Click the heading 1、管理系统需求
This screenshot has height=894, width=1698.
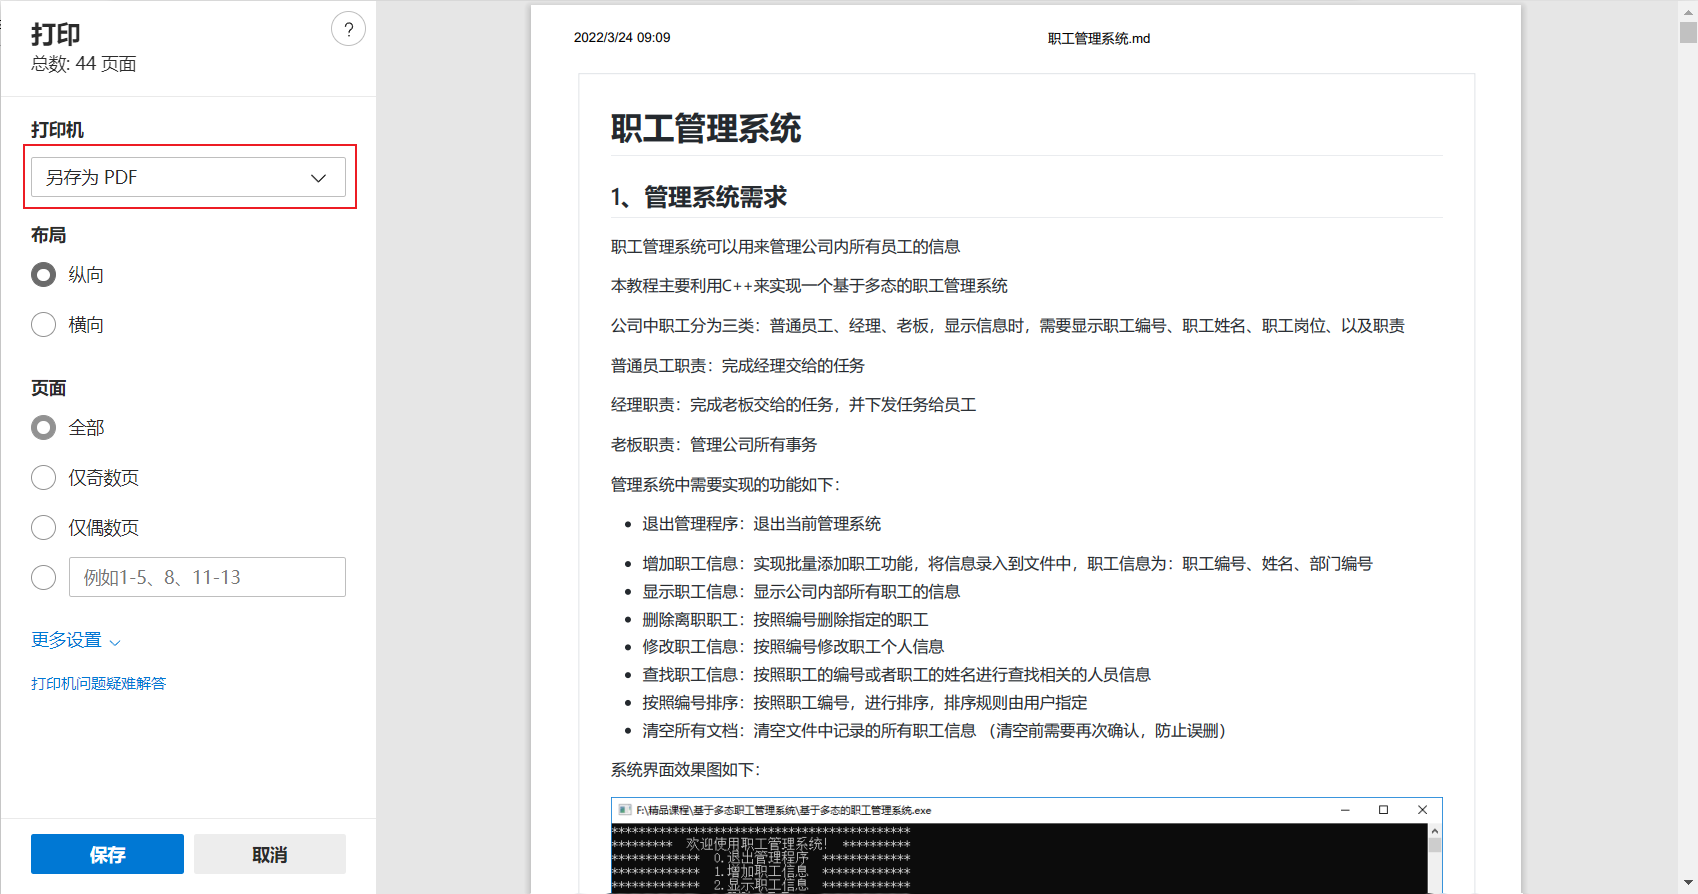pyautogui.click(x=699, y=197)
